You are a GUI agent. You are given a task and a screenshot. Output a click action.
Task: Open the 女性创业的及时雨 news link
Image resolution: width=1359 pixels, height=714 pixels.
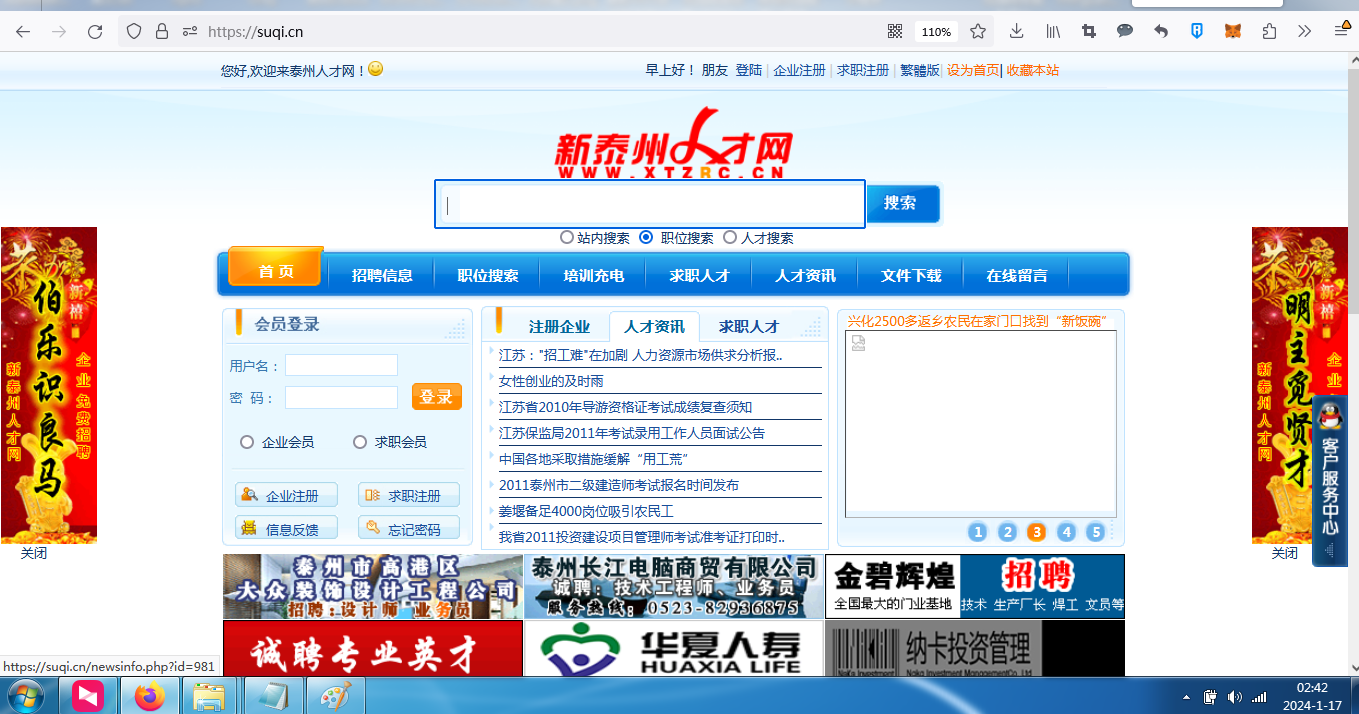(x=551, y=381)
